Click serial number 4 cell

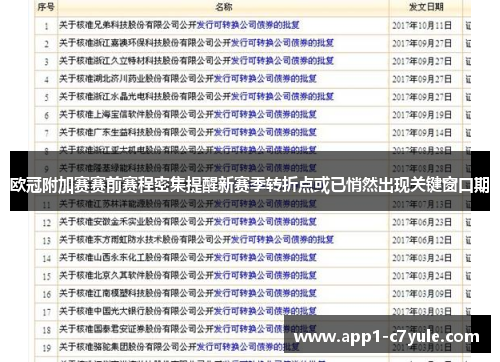point(46,80)
